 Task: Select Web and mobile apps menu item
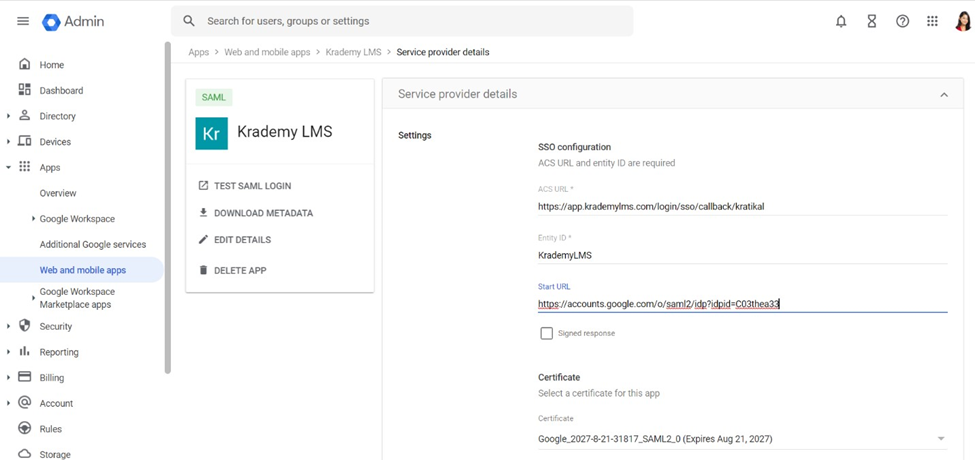[81, 270]
